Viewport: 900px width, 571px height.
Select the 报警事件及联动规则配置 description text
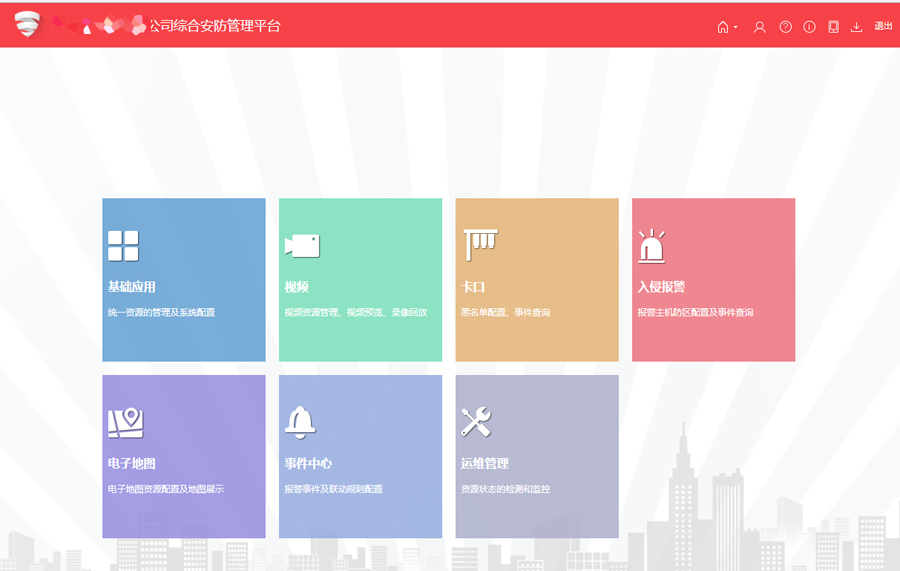click(333, 490)
